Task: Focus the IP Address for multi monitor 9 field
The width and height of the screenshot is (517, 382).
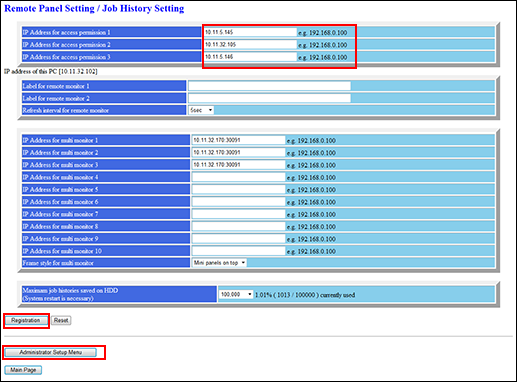Action: pos(239,239)
